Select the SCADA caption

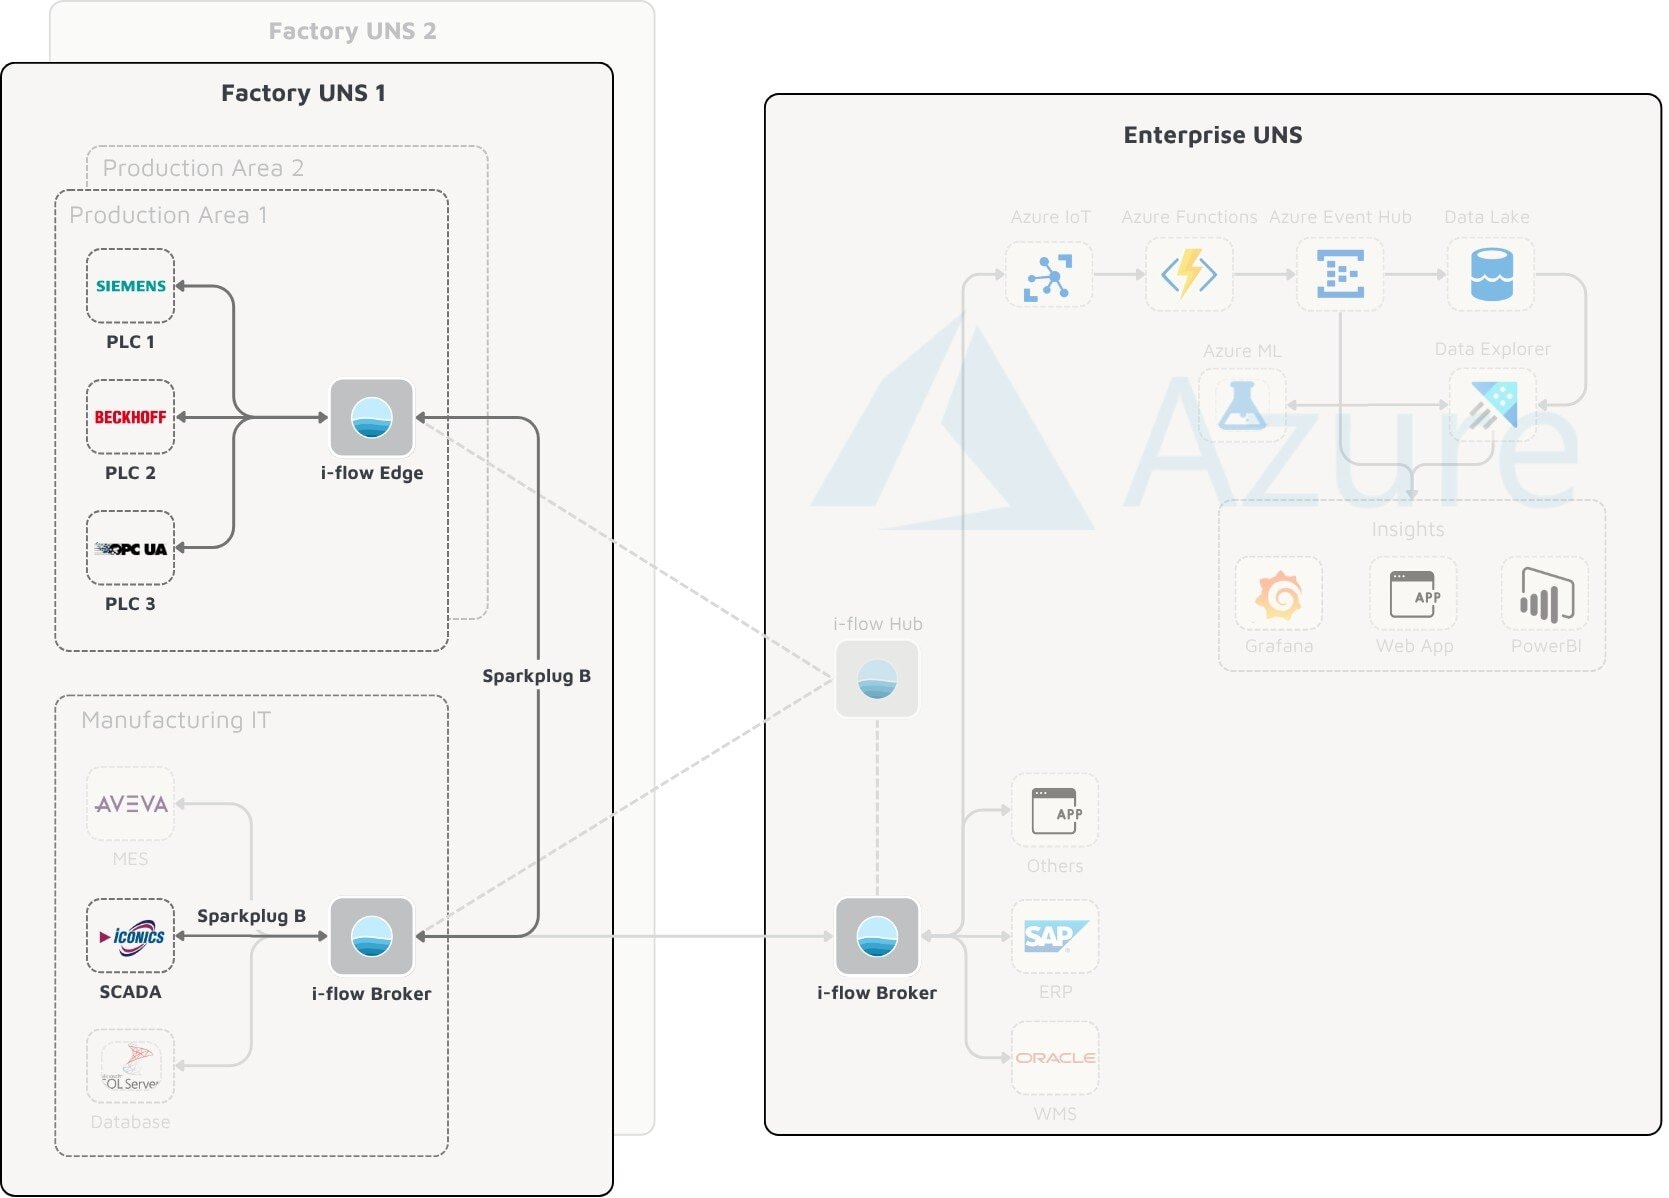130,992
